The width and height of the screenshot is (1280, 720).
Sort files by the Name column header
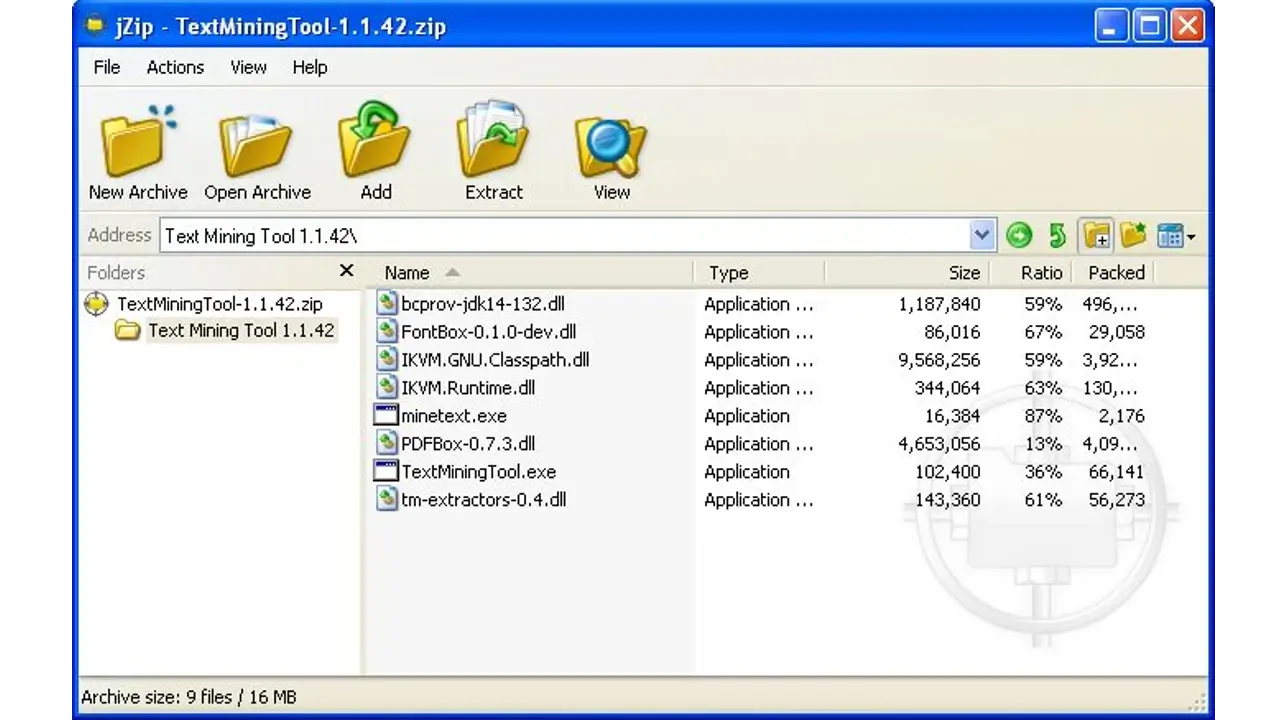[531, 272]
